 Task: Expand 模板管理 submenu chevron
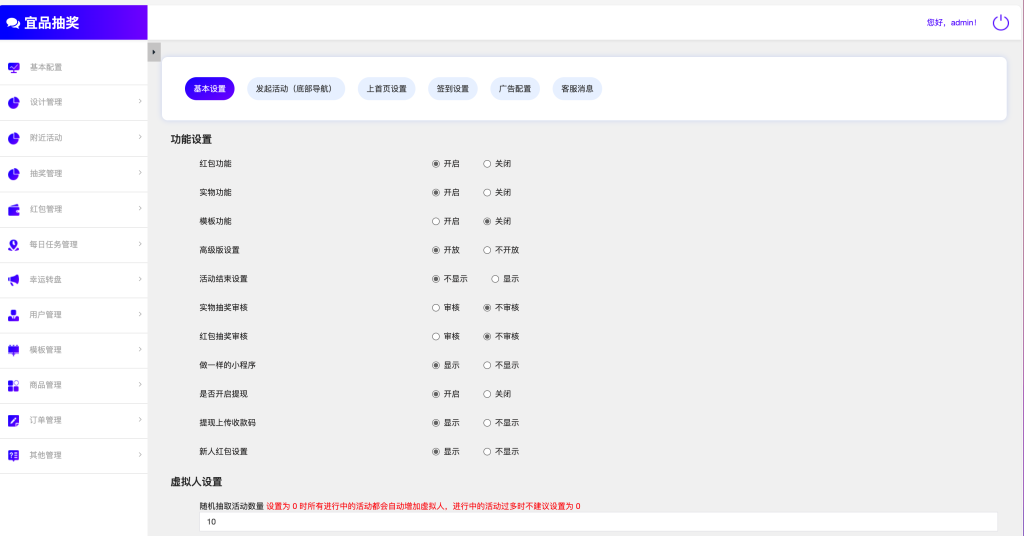pos(140,349)
